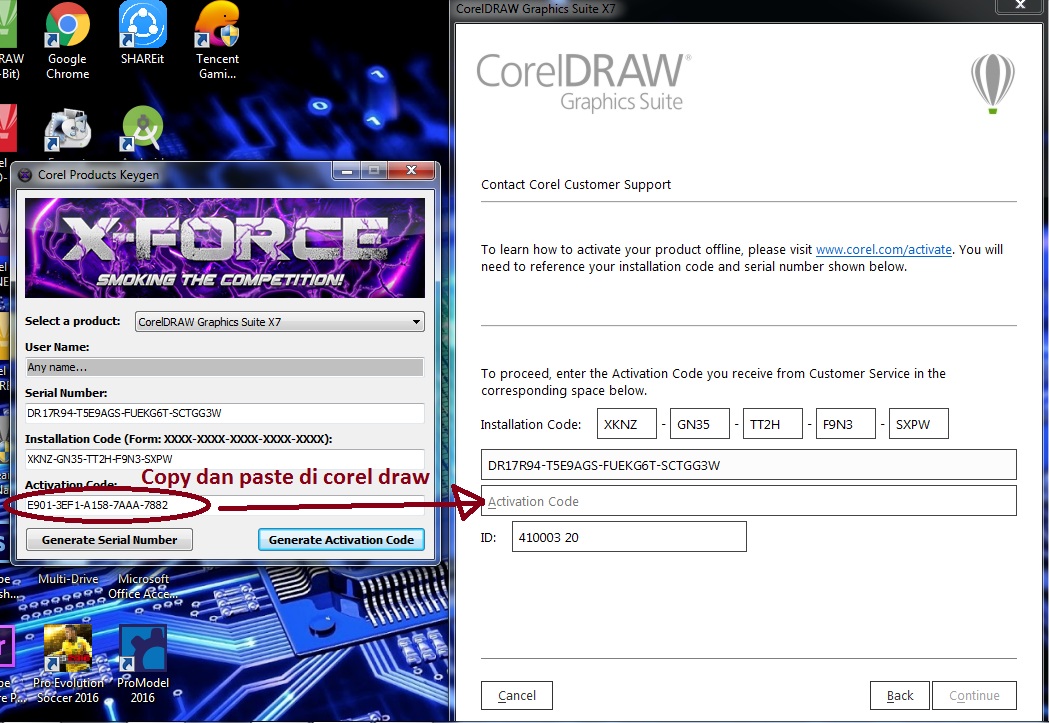
Task: Close the Corel Products Keygen window
Action: click(411, 171)
